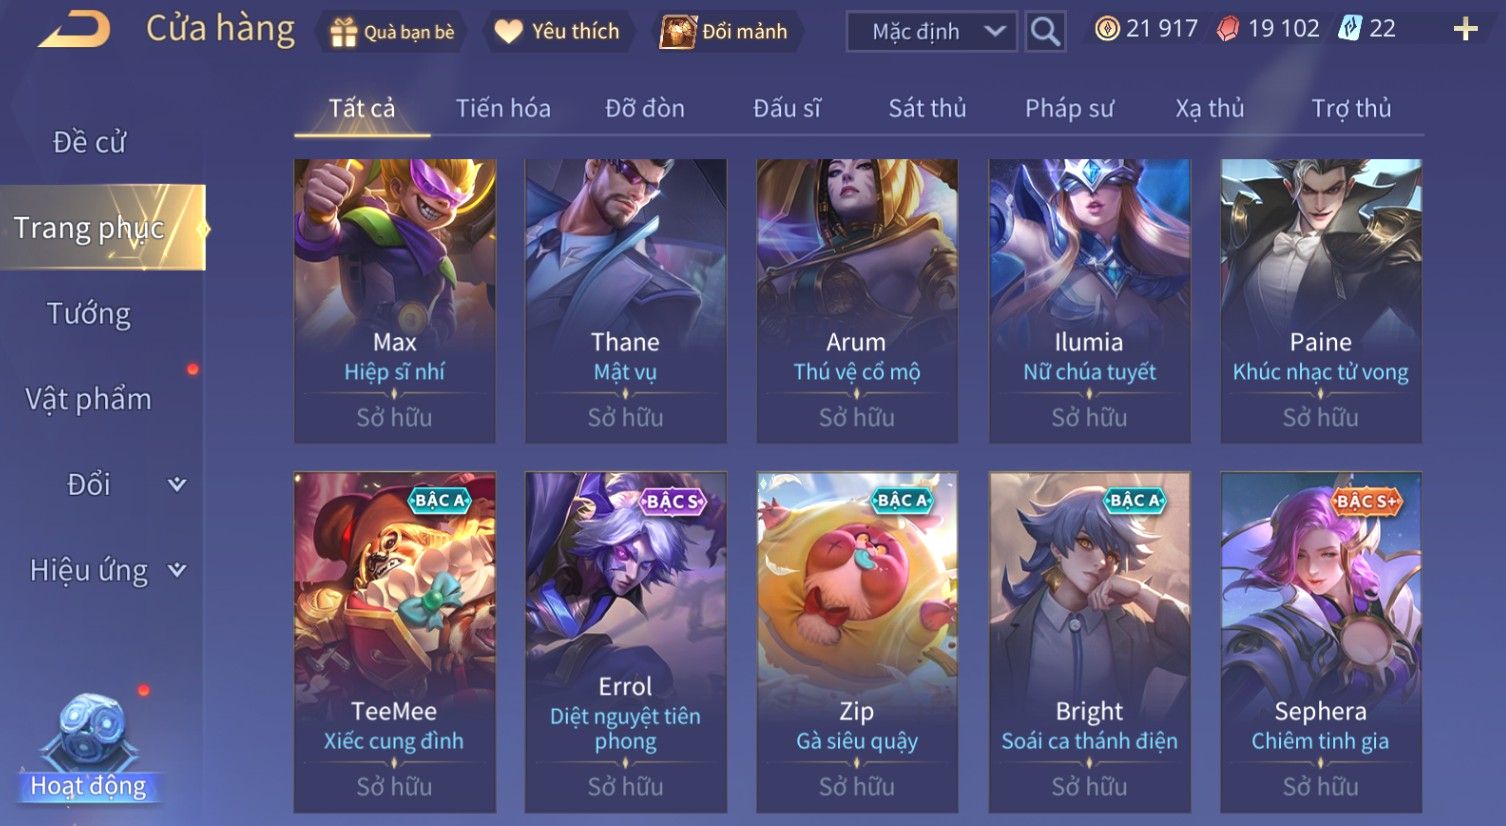Click the blue voucher ticket icon
The image size is (1506, 826).
1351,29
